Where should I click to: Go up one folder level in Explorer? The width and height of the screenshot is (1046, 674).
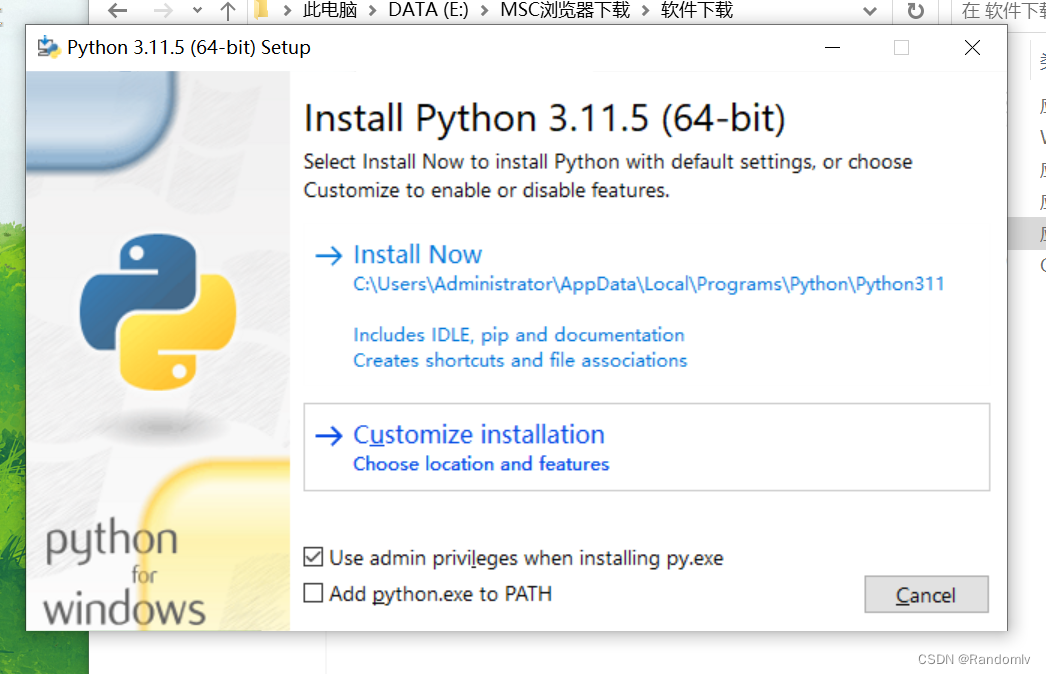[x=228, y=10]
